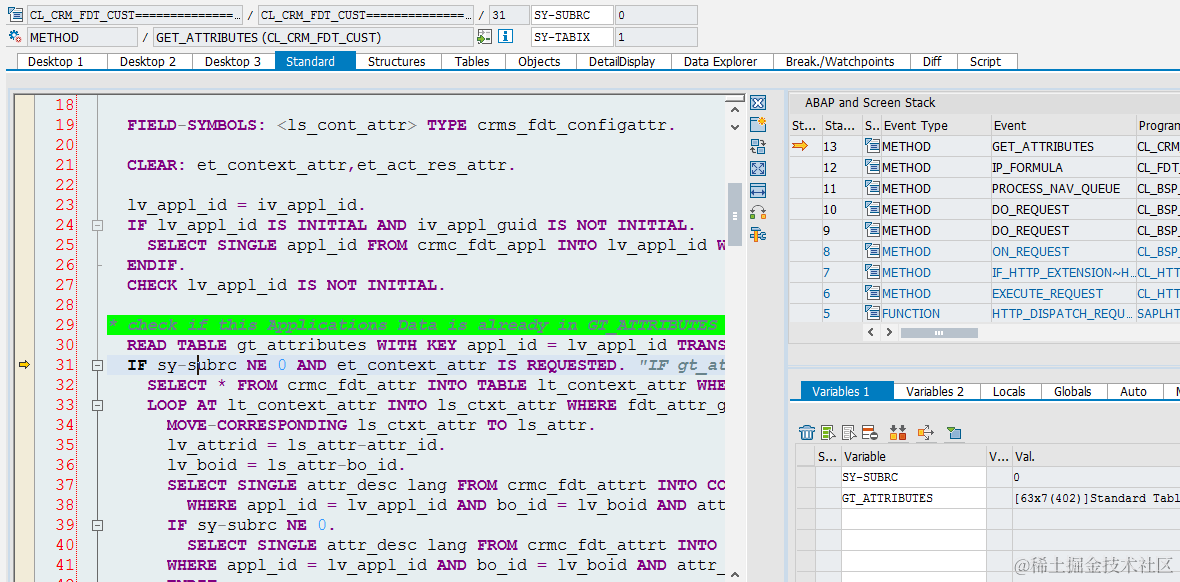The image size is (1180, 582).
Task: Close the source code tool with X icon
Action: [758, 103]
